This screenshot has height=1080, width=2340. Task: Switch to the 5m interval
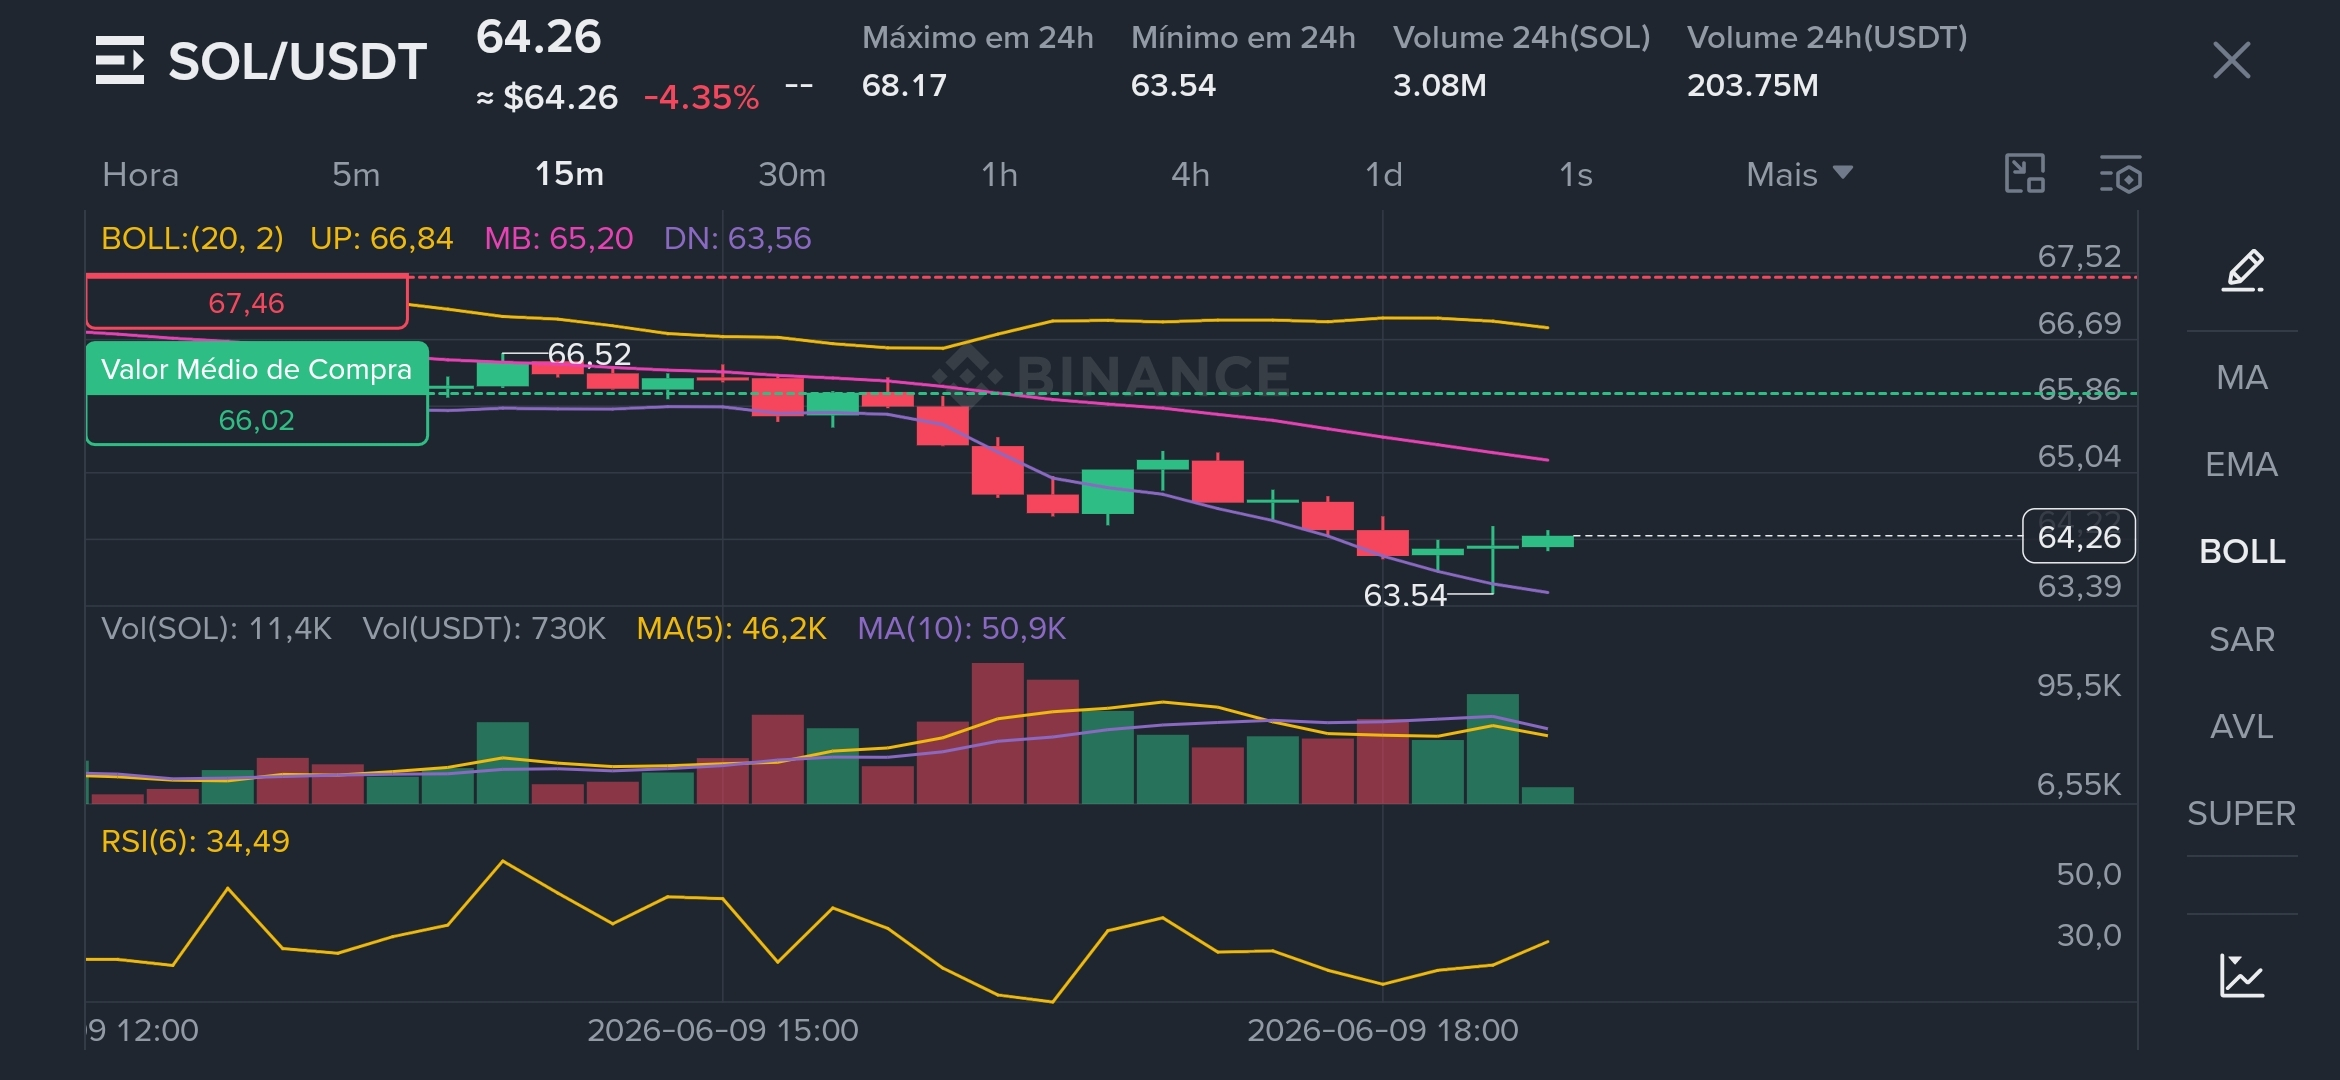click(x=356, y=175)
